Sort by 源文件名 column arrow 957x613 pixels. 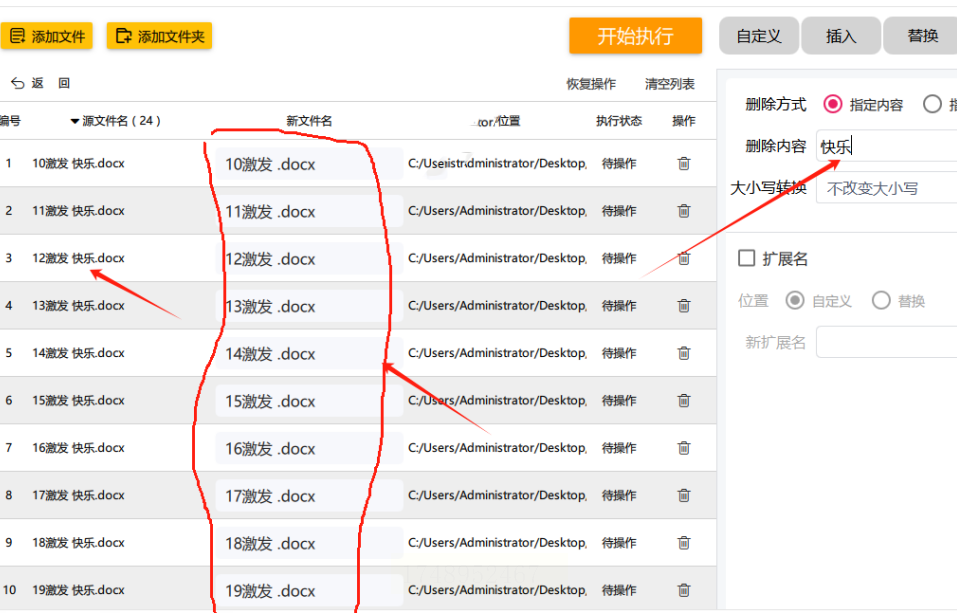tap(74, 121)
